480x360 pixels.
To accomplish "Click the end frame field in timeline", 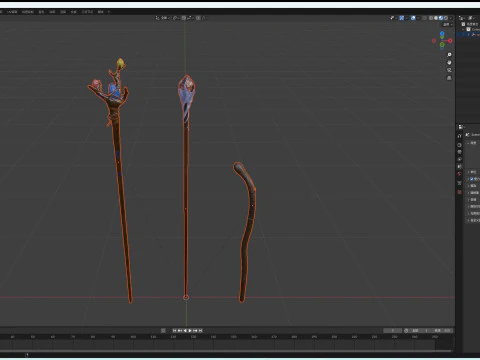I will tap(442, 331).
